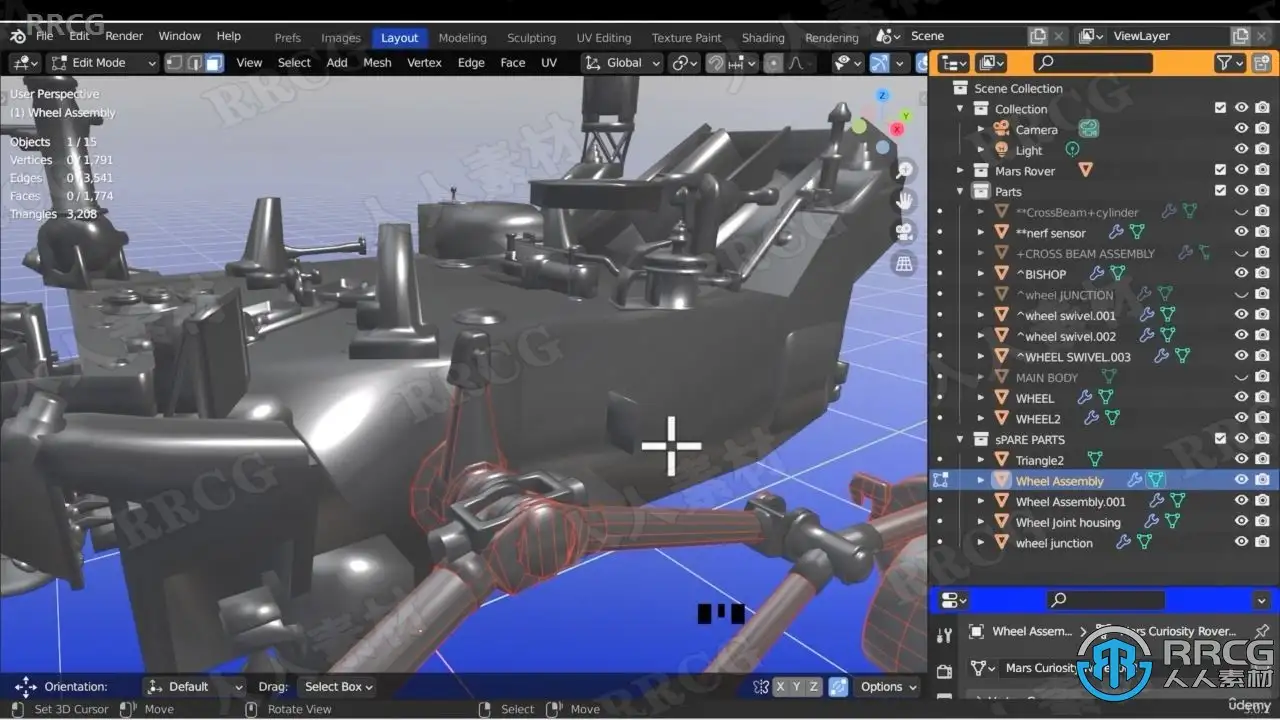Switch to Sculpting workspace tab
The width and height of the screenshot is (1280, 720).
click(531, 38)
